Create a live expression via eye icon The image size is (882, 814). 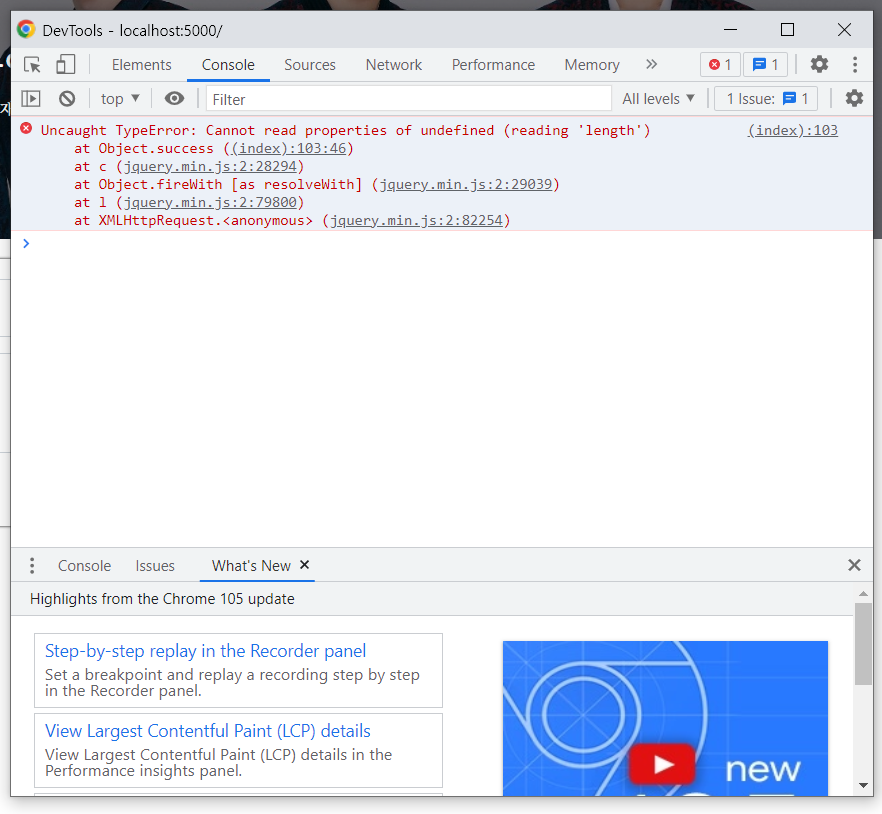pyautogui.click(x=174, y=99)
